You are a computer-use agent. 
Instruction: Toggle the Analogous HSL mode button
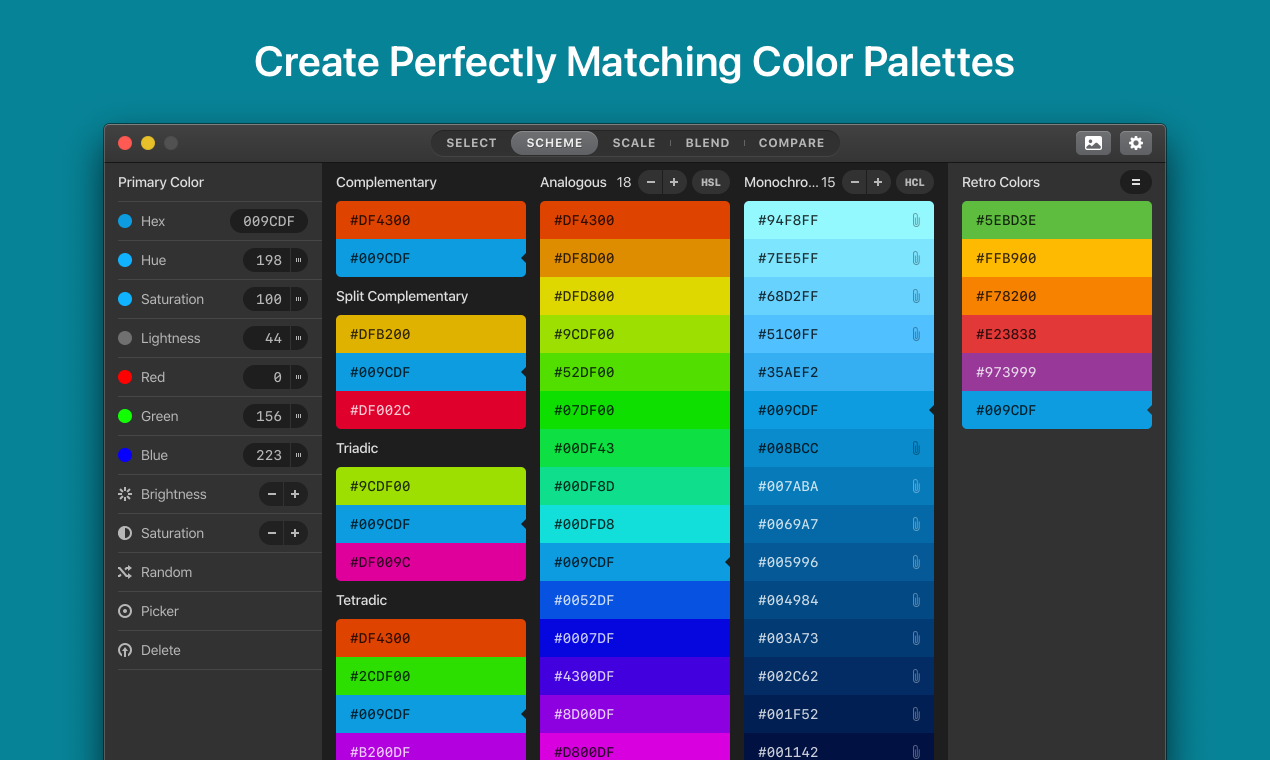tap(710, 182)
